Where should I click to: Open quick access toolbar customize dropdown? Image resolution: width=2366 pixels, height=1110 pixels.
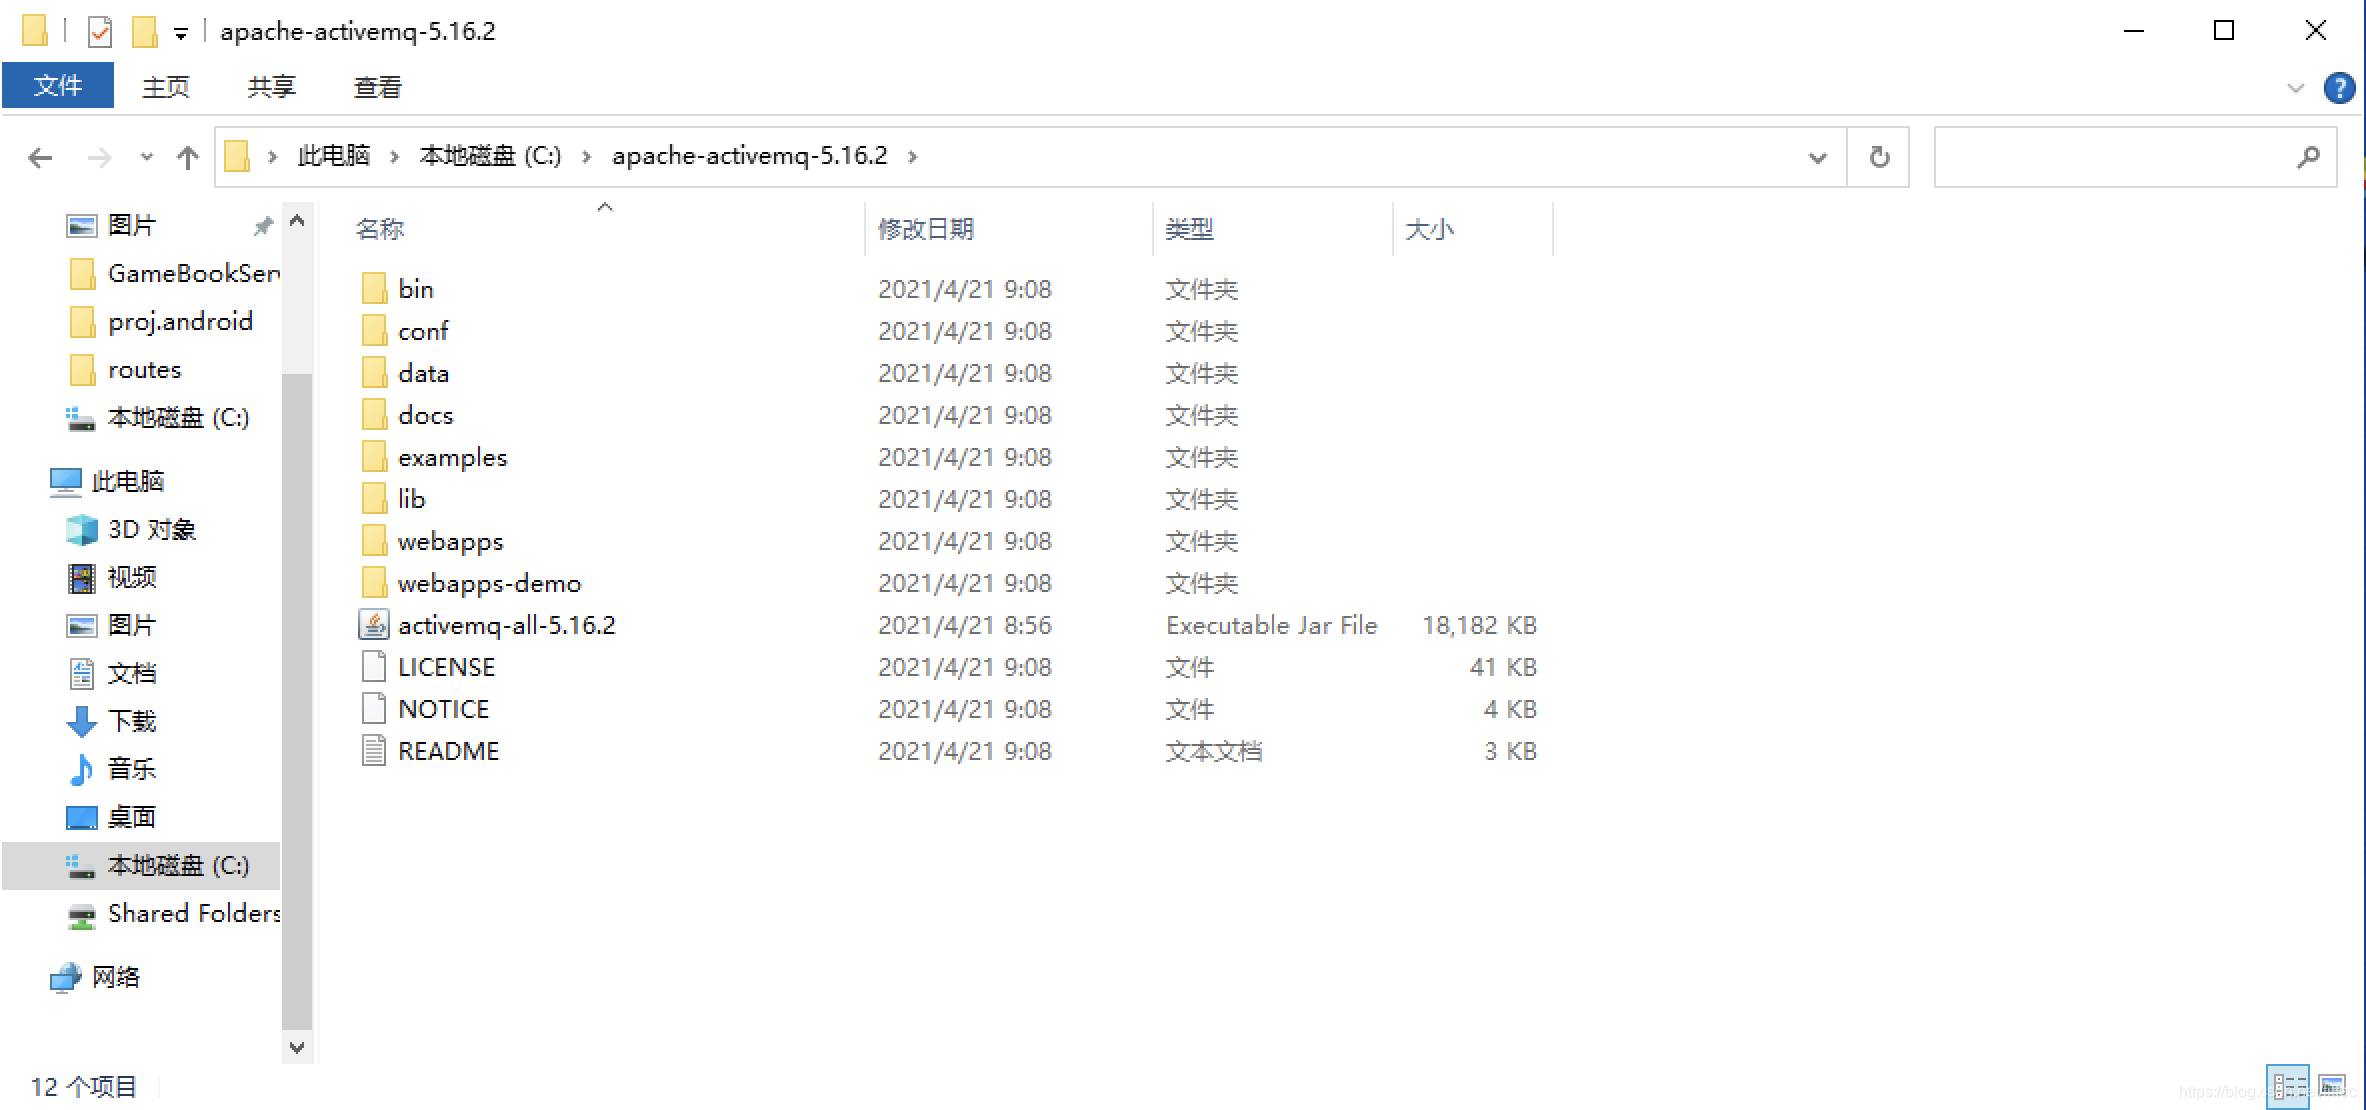[x=181, y=34]
